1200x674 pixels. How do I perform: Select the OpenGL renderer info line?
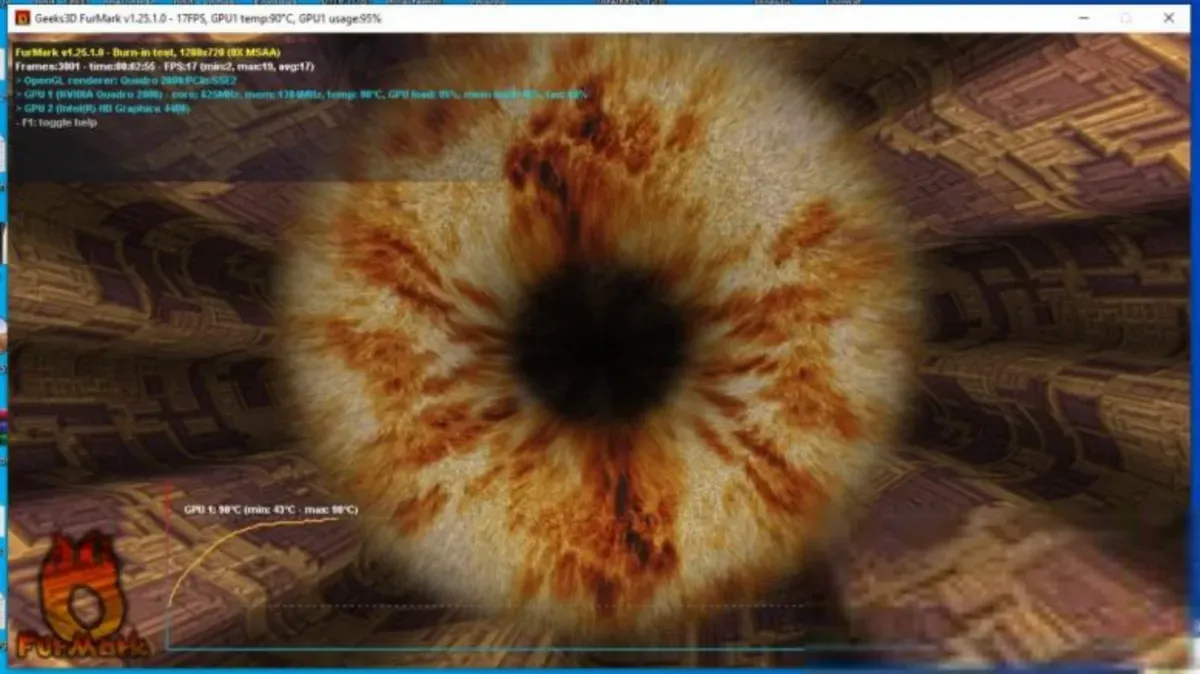point(125,80)
